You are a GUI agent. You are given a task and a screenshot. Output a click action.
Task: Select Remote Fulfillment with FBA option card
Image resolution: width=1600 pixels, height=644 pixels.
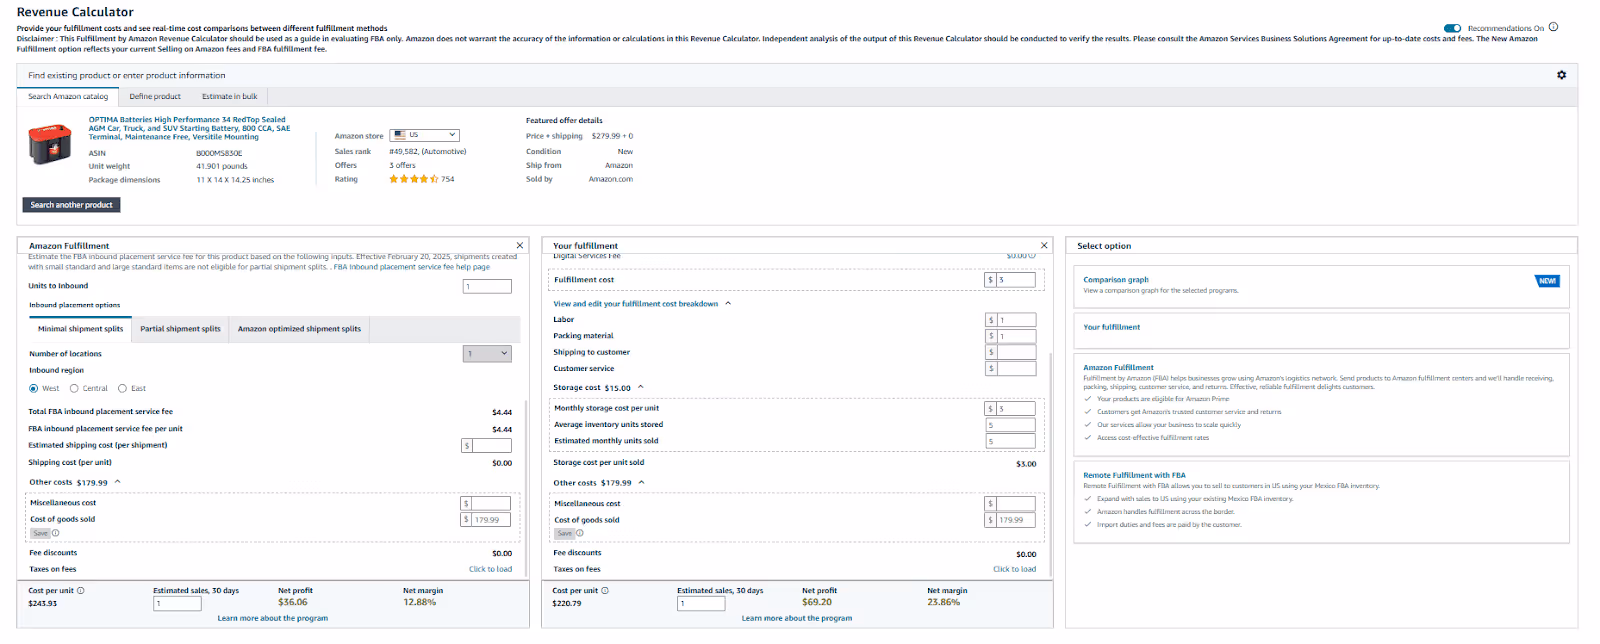point(1321,501)
